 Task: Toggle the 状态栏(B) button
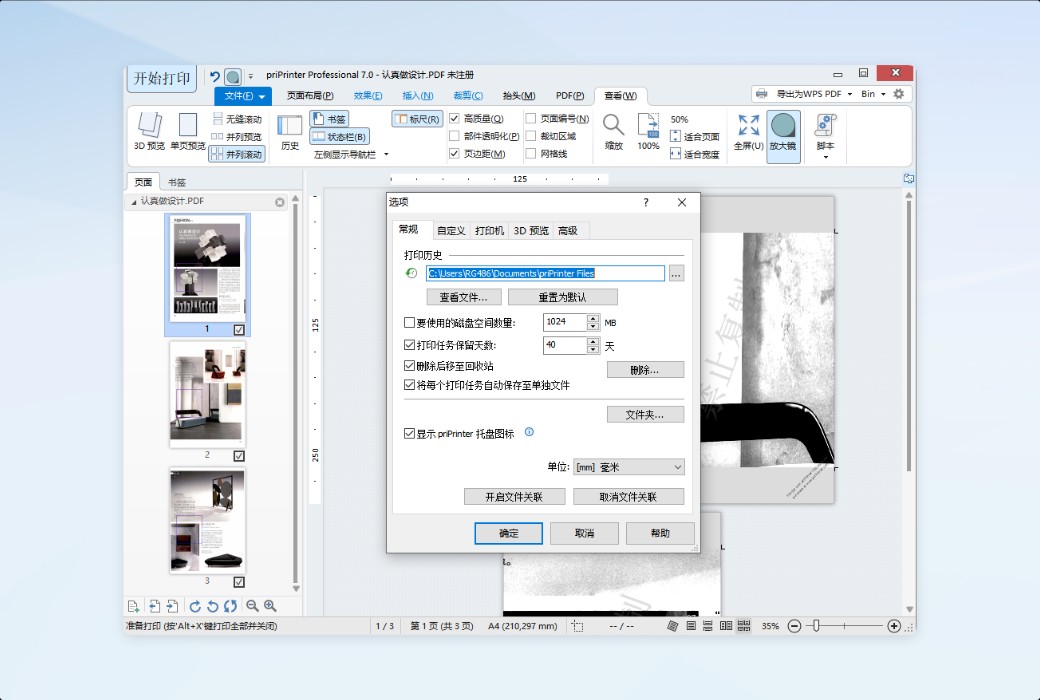click(x=340, y=137)
